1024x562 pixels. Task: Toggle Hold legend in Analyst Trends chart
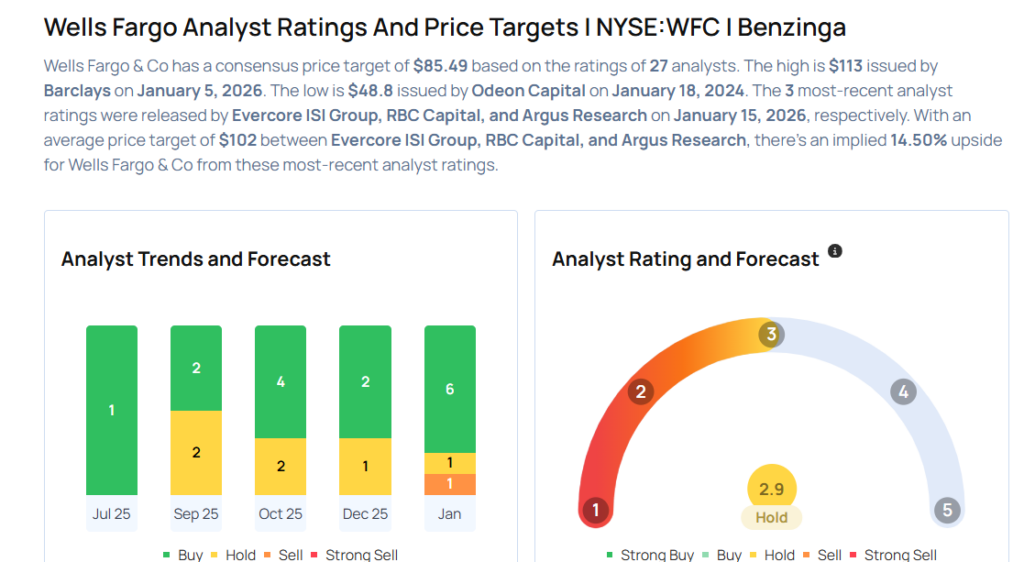(x=234, y=555)
